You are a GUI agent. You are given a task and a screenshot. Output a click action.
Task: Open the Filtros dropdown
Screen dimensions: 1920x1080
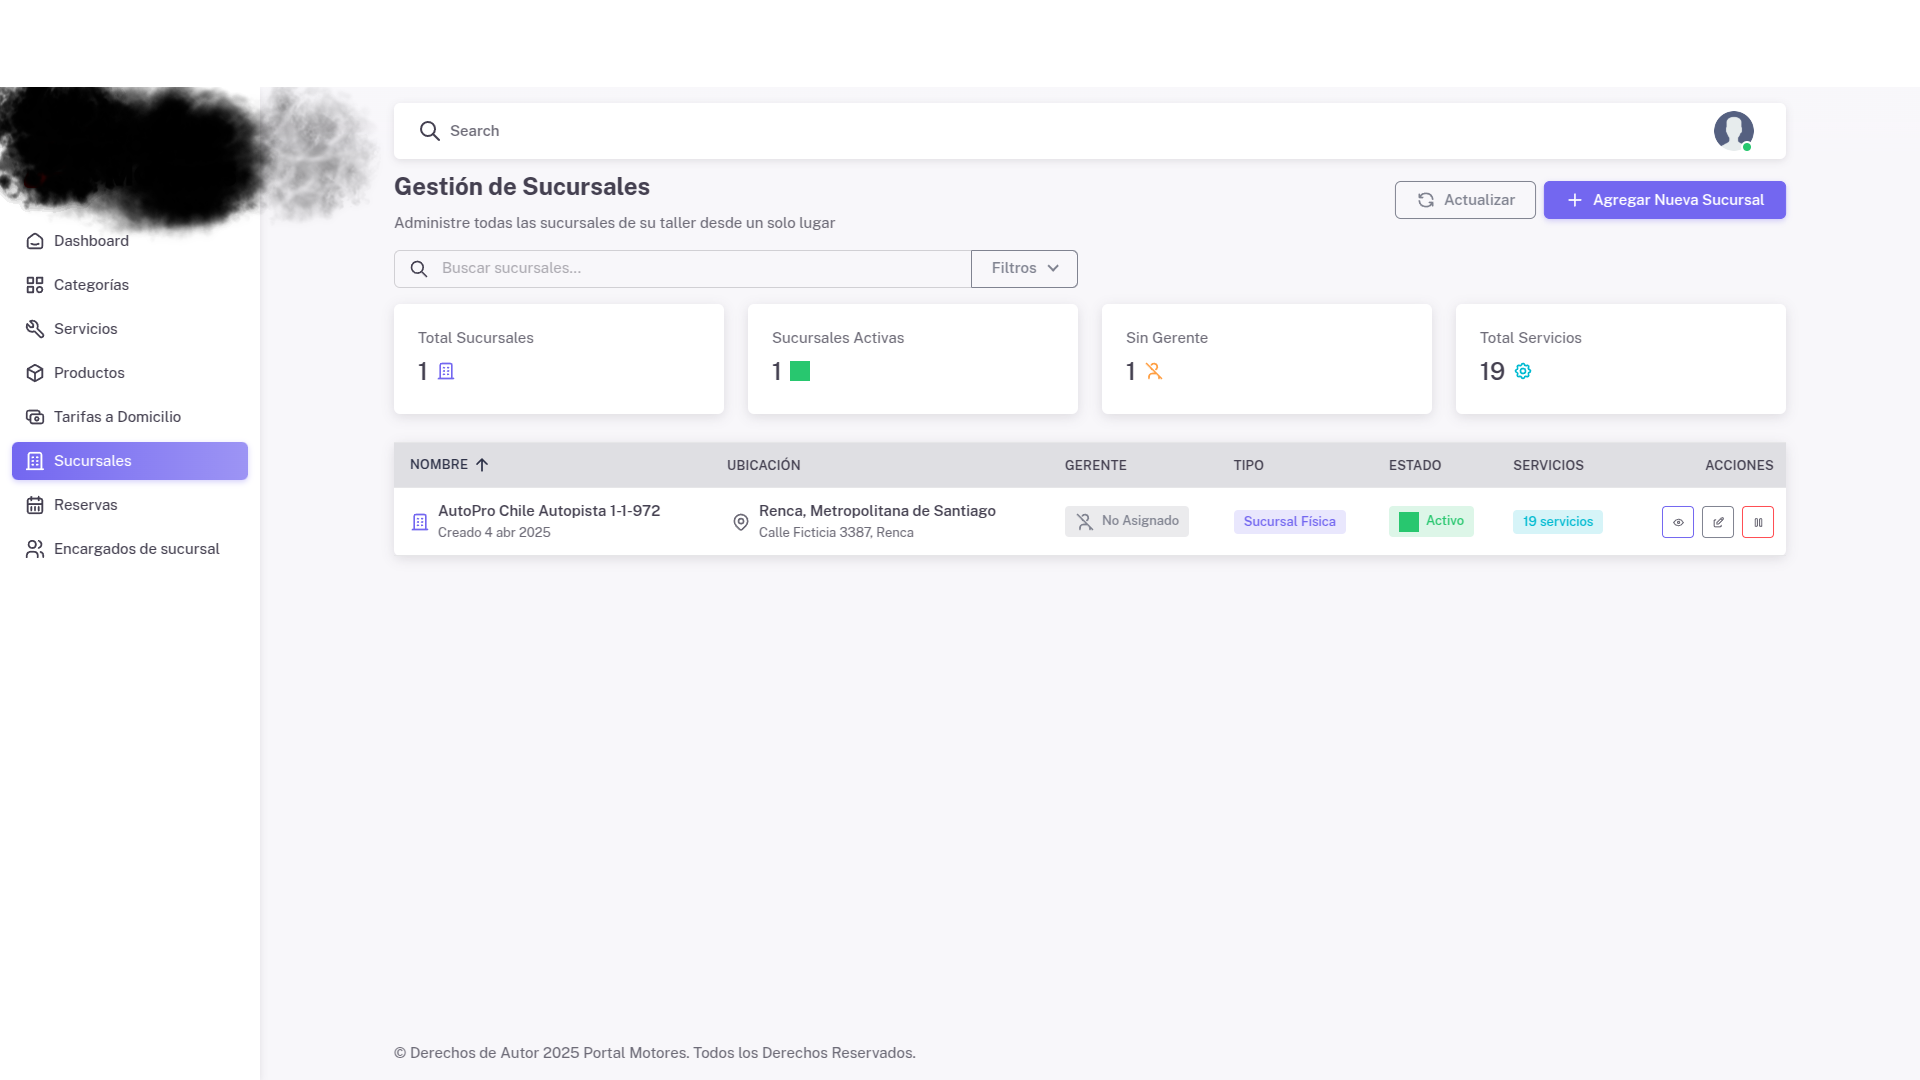[1023, 268]
